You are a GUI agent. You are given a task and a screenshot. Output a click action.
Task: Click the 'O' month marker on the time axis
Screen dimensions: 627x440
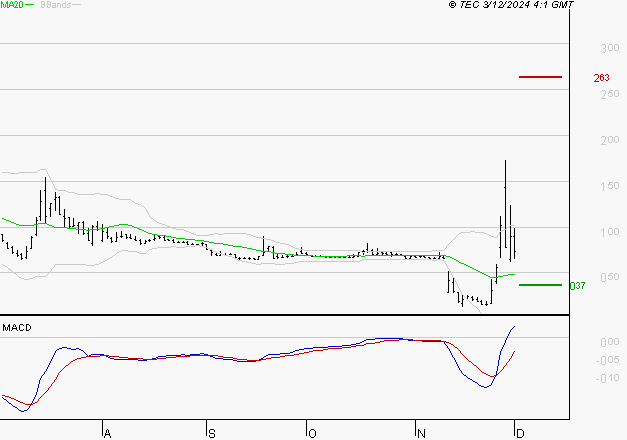click(312, 433)
